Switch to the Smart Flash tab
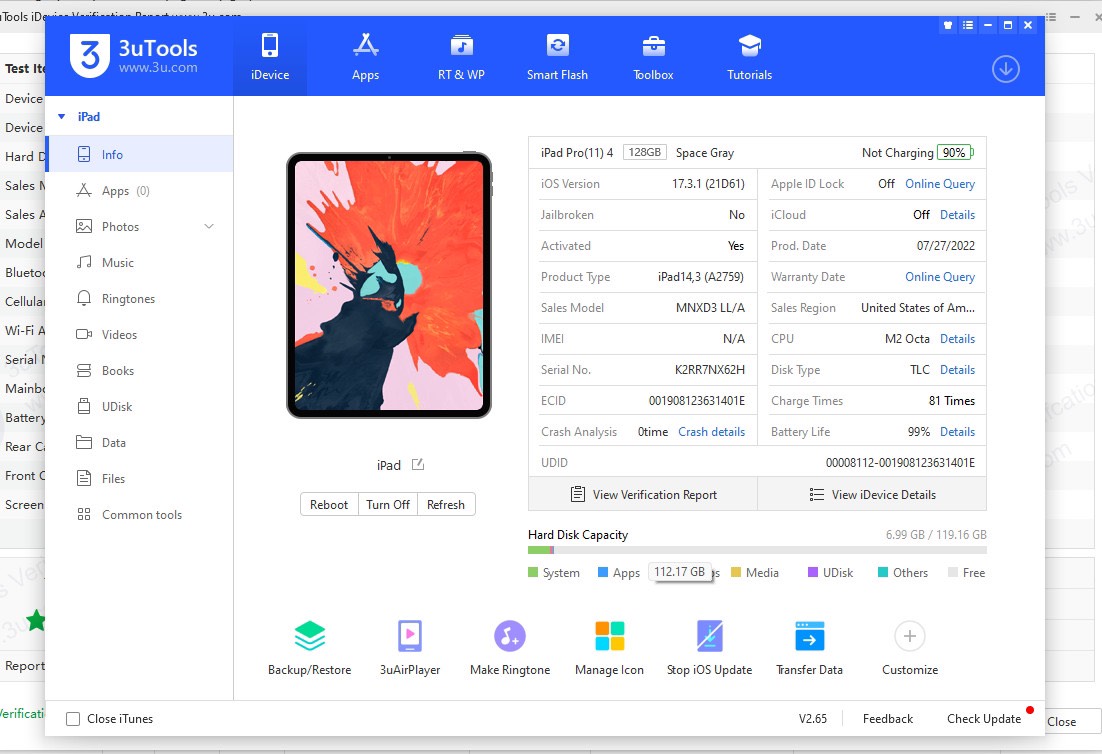The width and height of the screenshot is (1102, 754). (557, 57)
